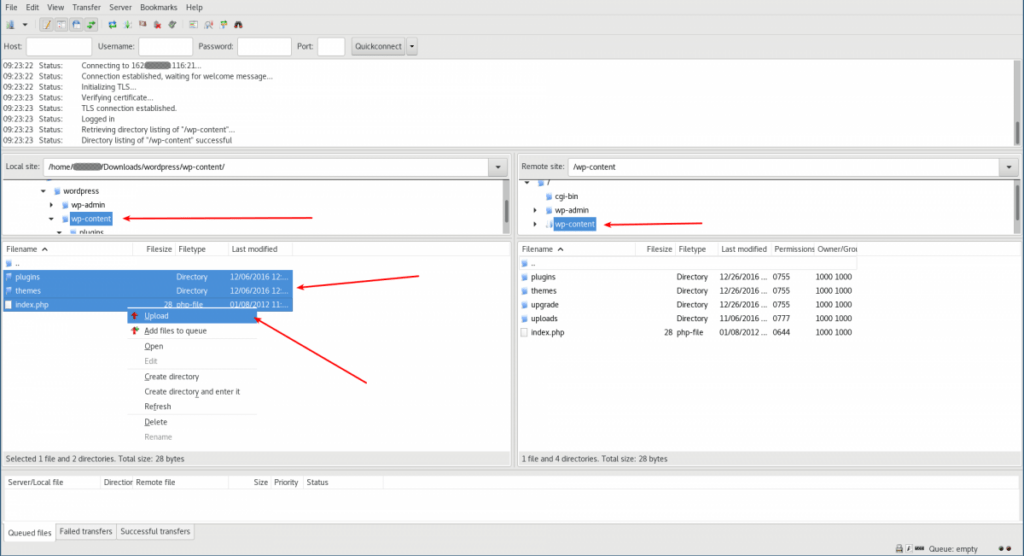Open the Remote site path dropdown

tap(1008, 167)
